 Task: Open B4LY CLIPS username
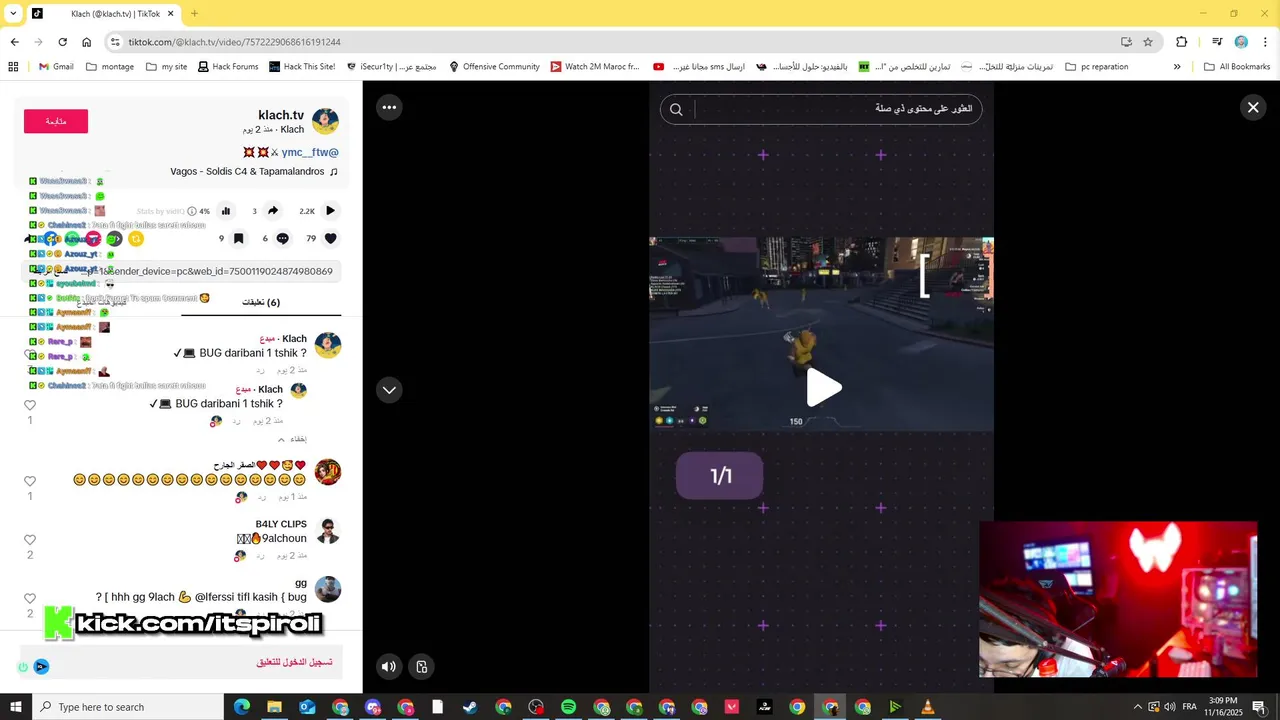tap(281, 524)
